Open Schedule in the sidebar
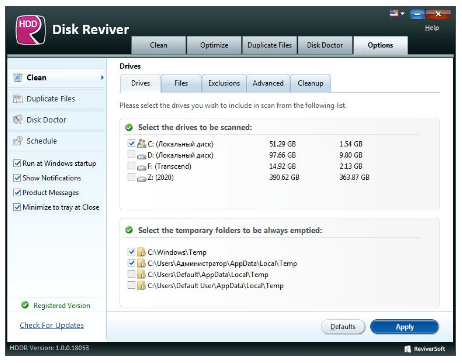The image size is (462, 363). tap(56, 141)
